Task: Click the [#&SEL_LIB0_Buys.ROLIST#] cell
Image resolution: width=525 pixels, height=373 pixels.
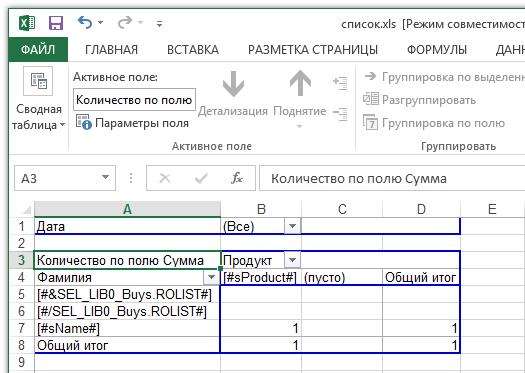Action: [127, 294]
